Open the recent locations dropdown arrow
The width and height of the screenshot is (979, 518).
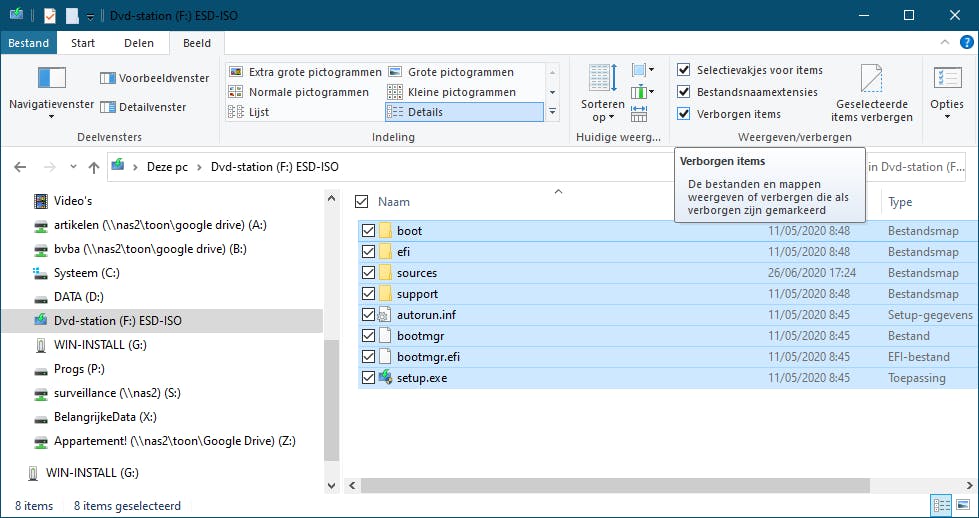point(72,167)
